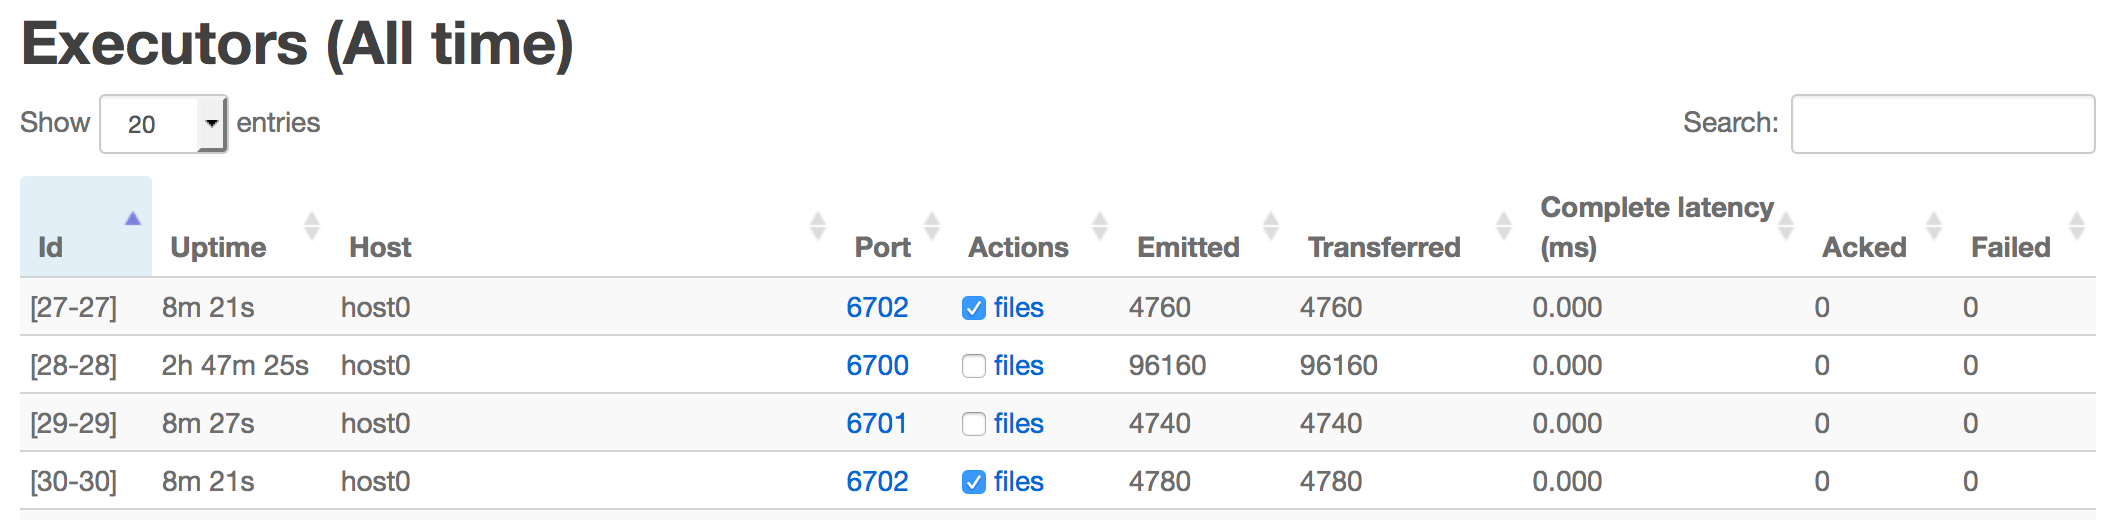Screen dimensions: 2112x520
Task: Click sort arrows beside Port header
Action: tap(932, 226)
